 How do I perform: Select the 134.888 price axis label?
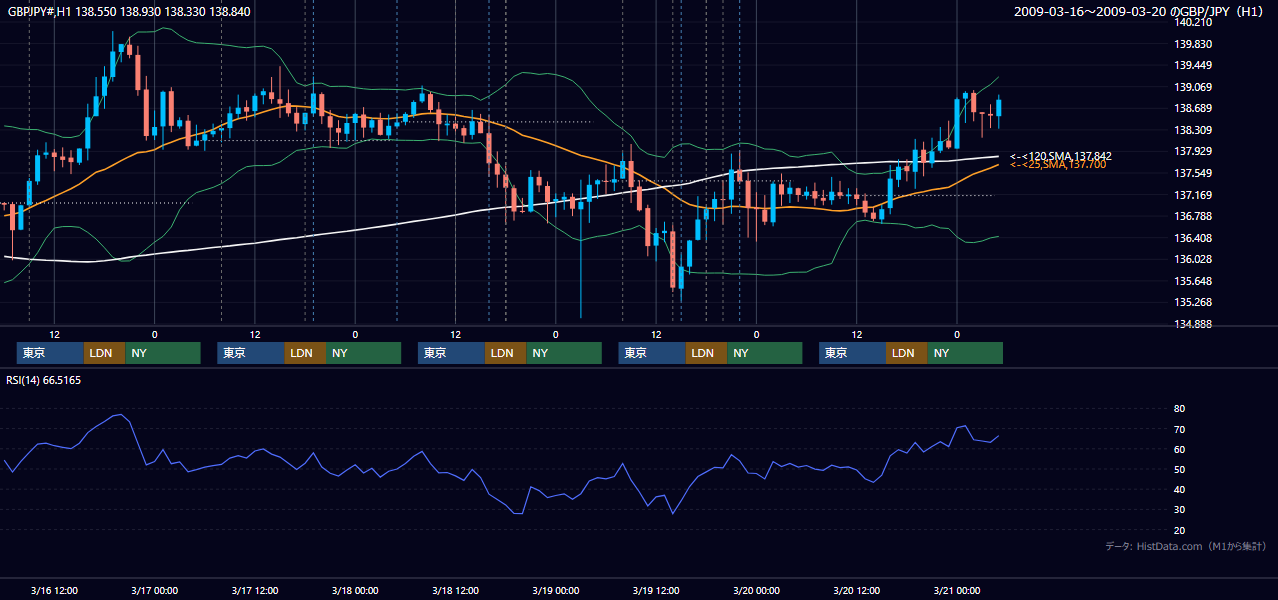point(1194,324)
